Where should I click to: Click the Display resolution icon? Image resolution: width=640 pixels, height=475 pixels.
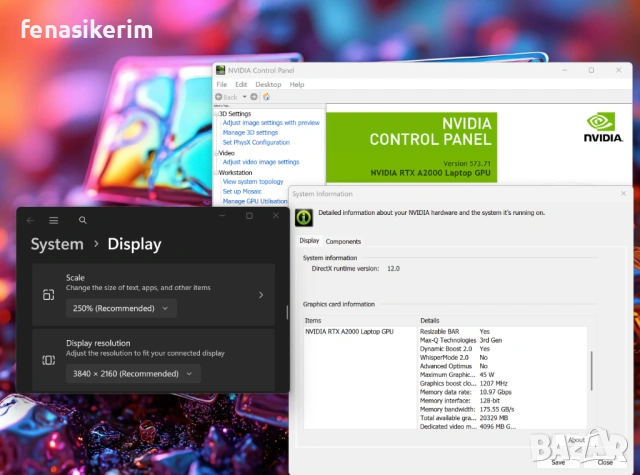49,360
